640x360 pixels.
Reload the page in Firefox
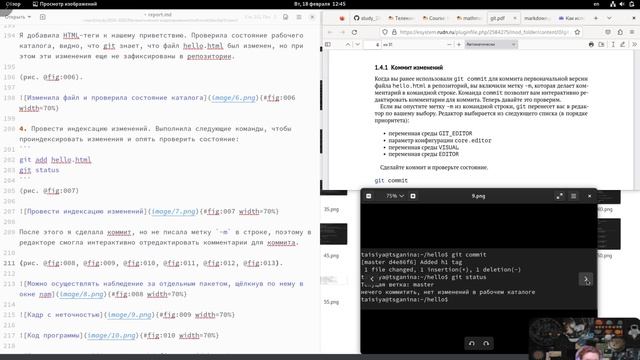[354, 32]
